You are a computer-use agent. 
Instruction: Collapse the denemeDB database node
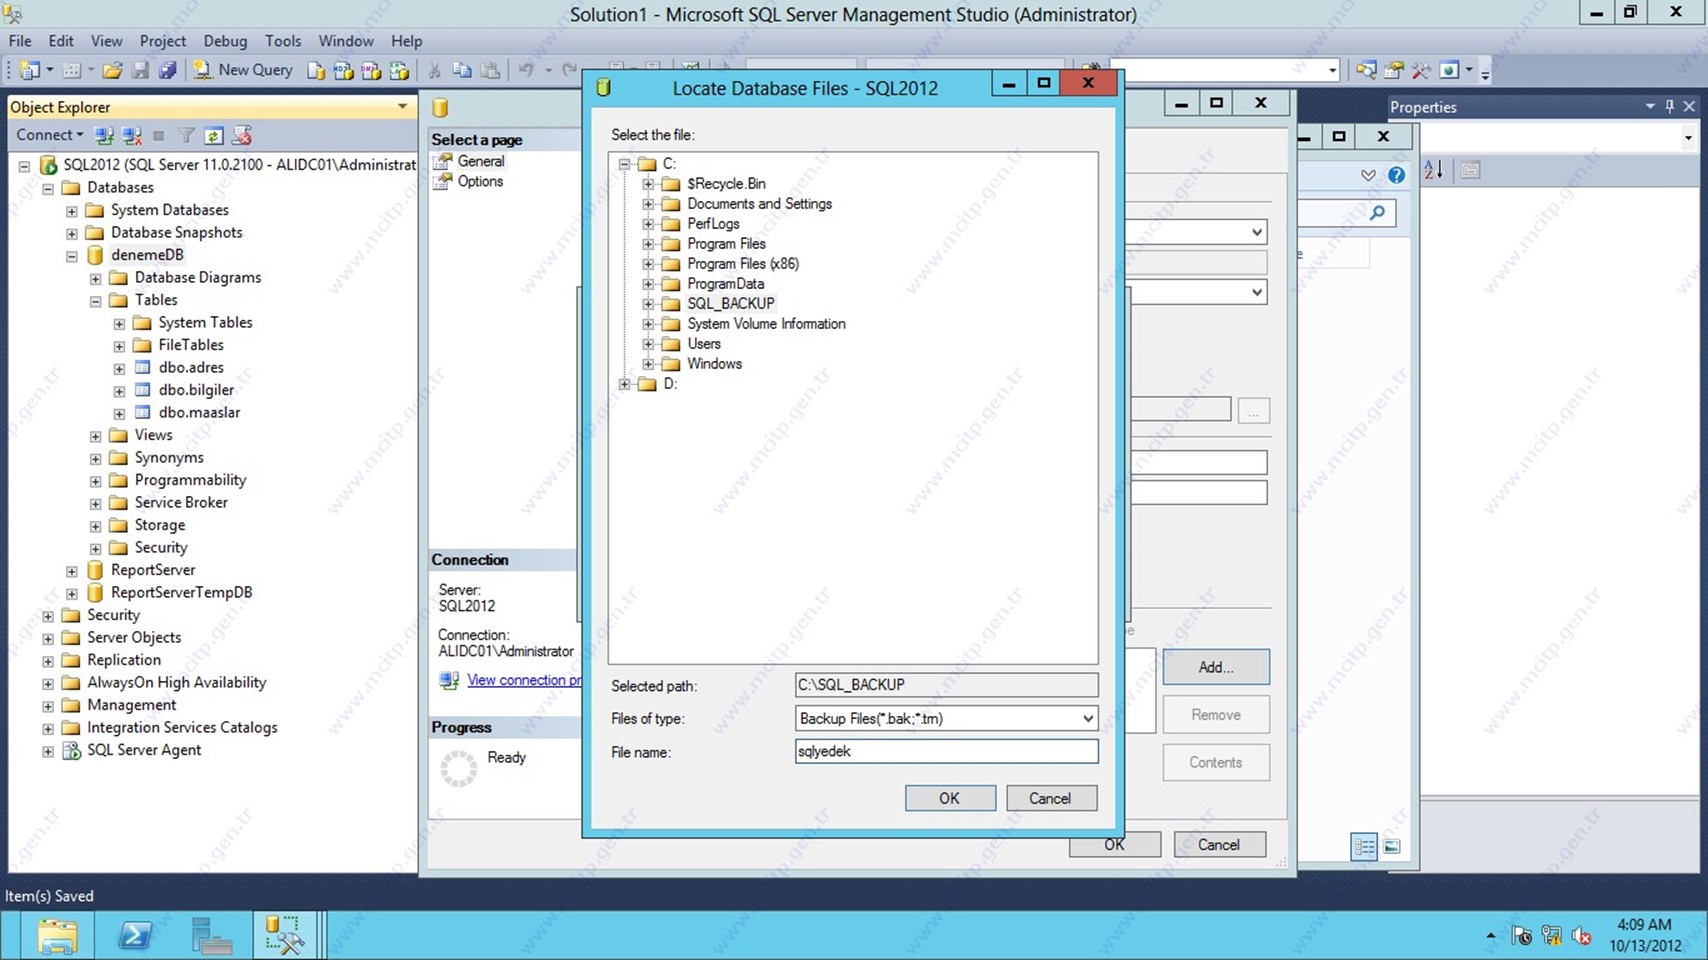72,256
